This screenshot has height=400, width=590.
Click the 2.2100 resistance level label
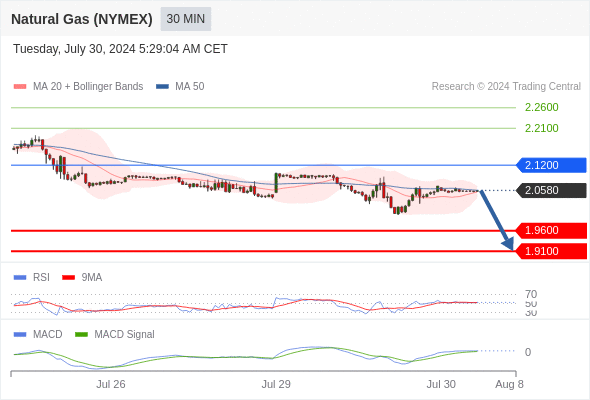[x=541, y=128]
